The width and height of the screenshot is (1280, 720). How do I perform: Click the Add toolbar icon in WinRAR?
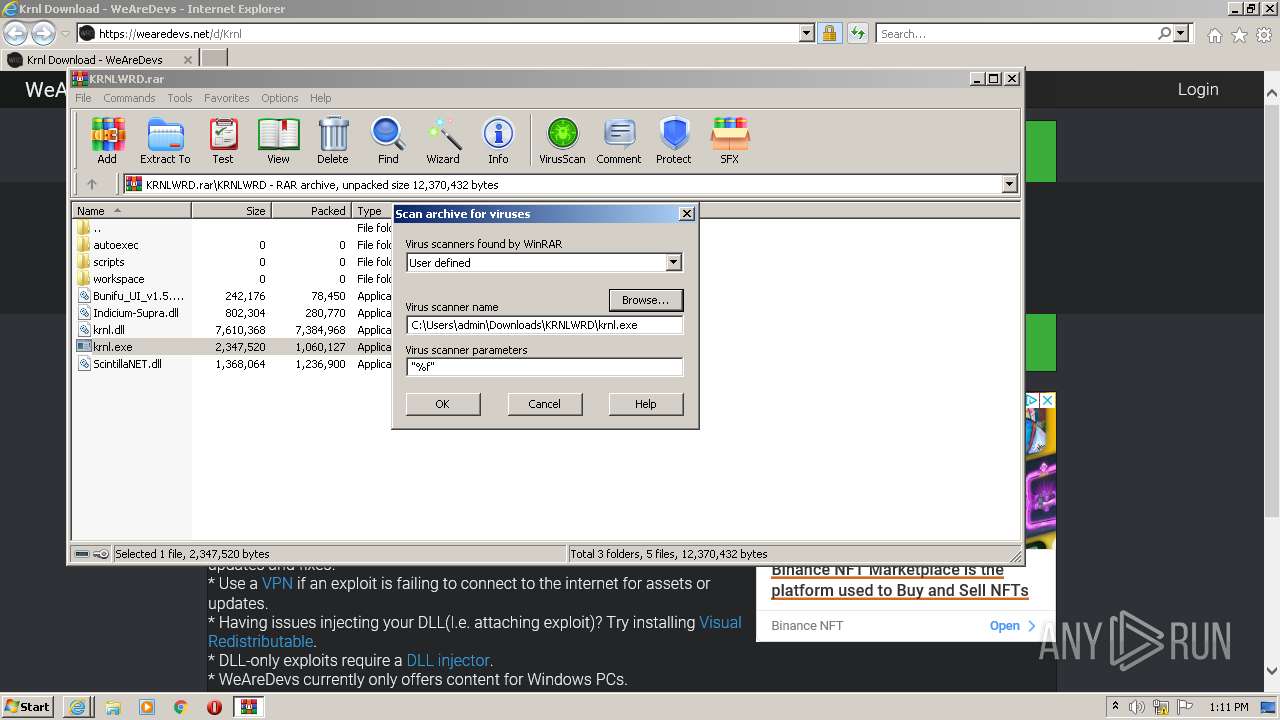tap(107, 140)
